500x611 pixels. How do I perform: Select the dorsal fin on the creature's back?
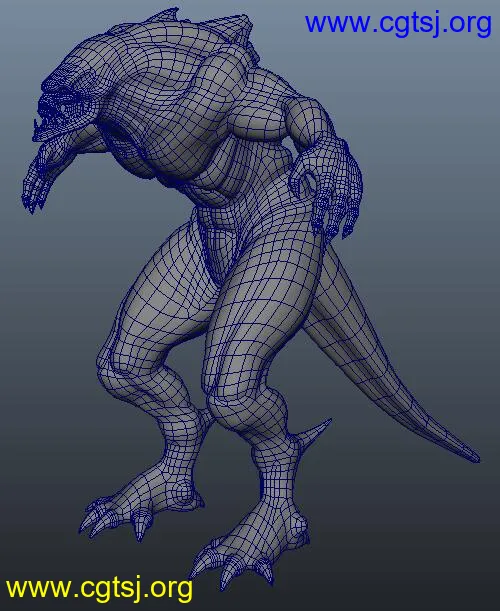[164, 18]
